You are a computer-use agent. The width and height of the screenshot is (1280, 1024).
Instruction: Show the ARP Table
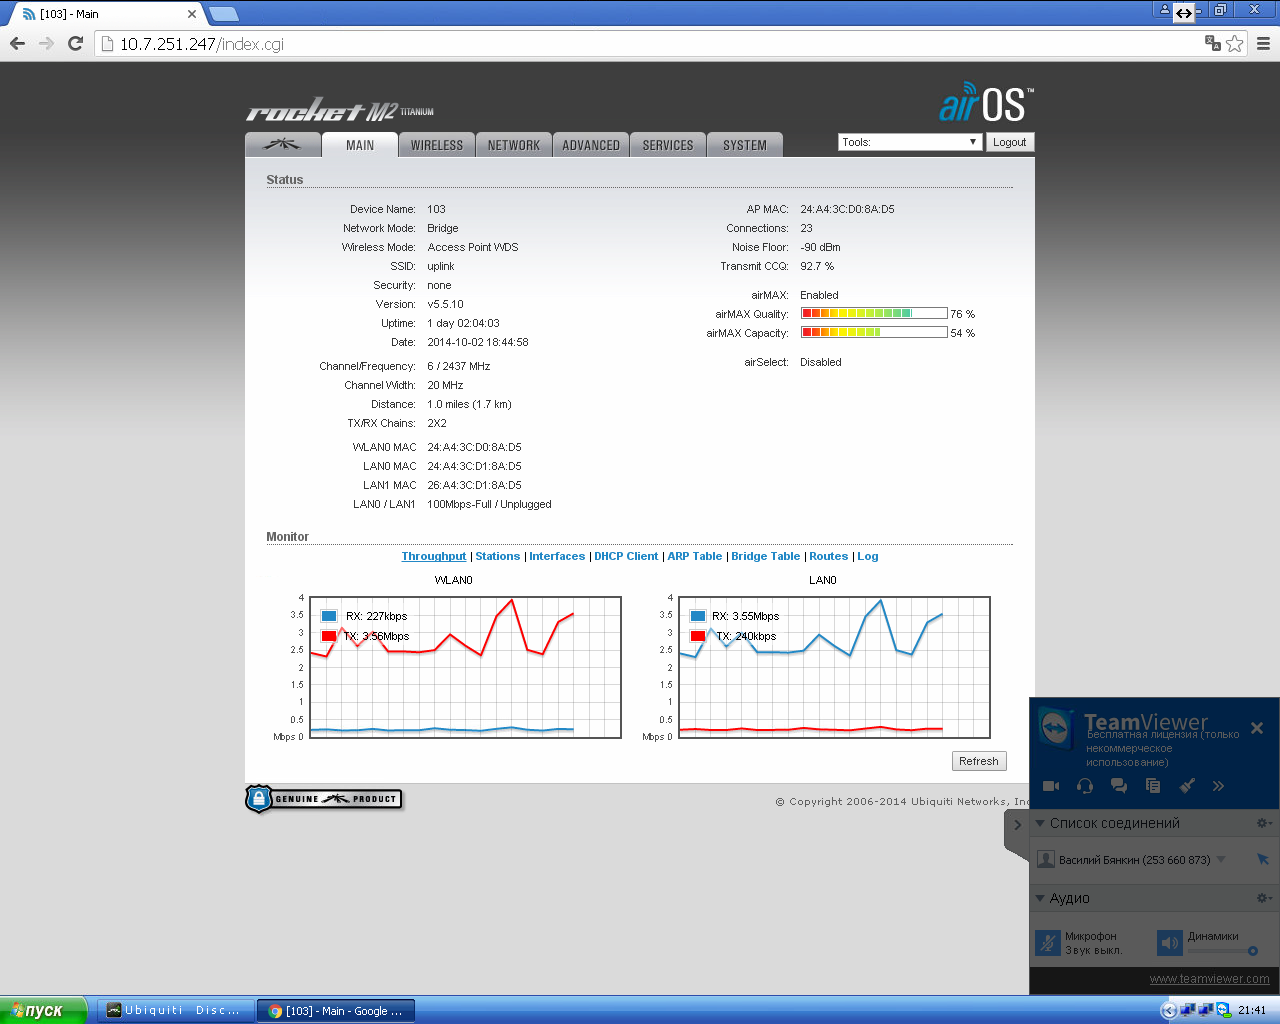[x=695, y=556]
